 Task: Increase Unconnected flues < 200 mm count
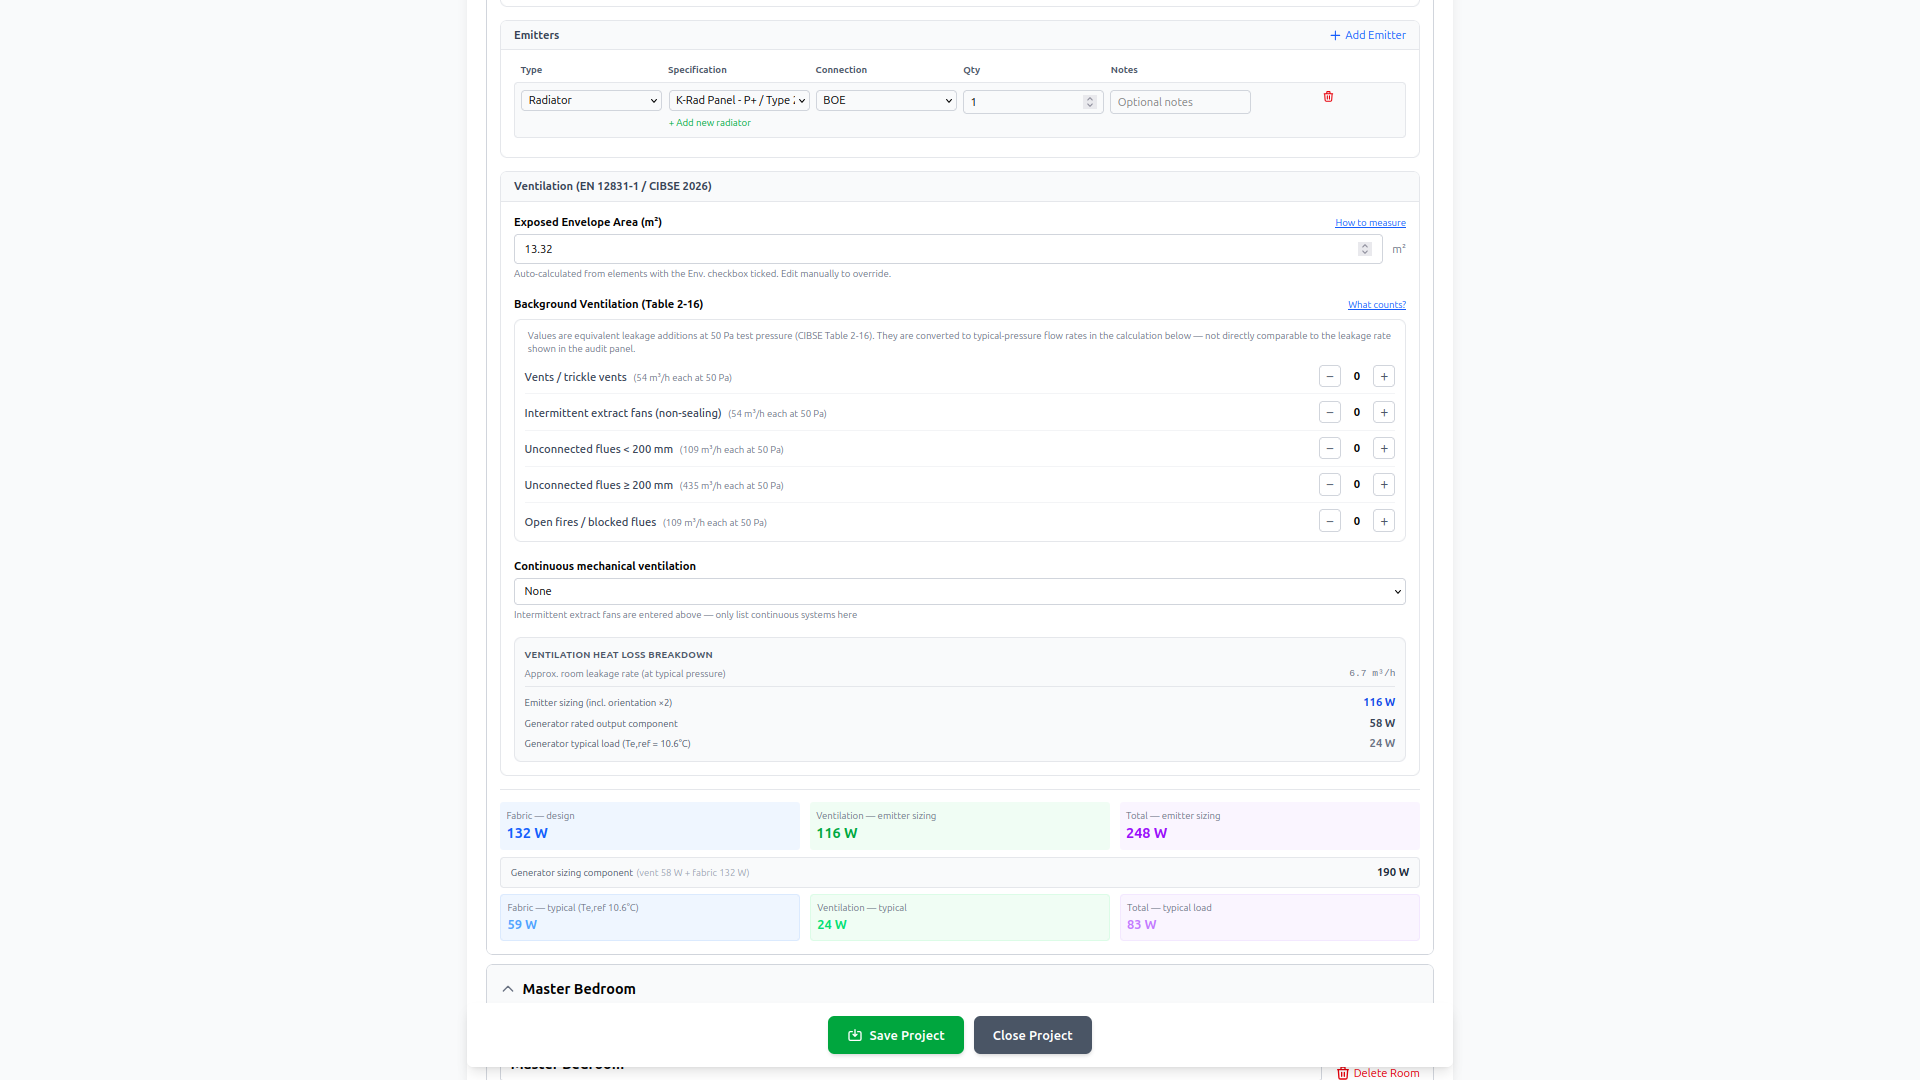click(1384, 449)
